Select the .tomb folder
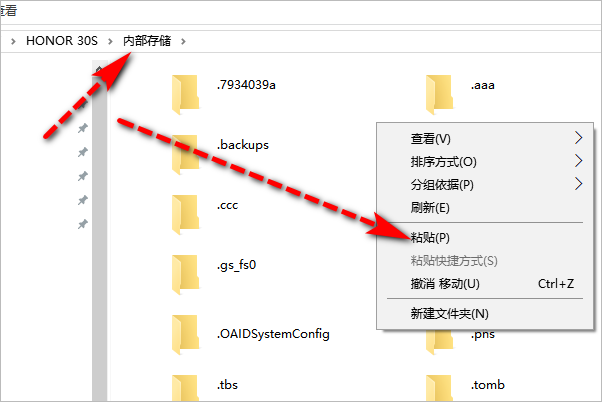Image resolution: width=602 pixels, height=402 pixels. pyautogui.click(x=465, y=387)
